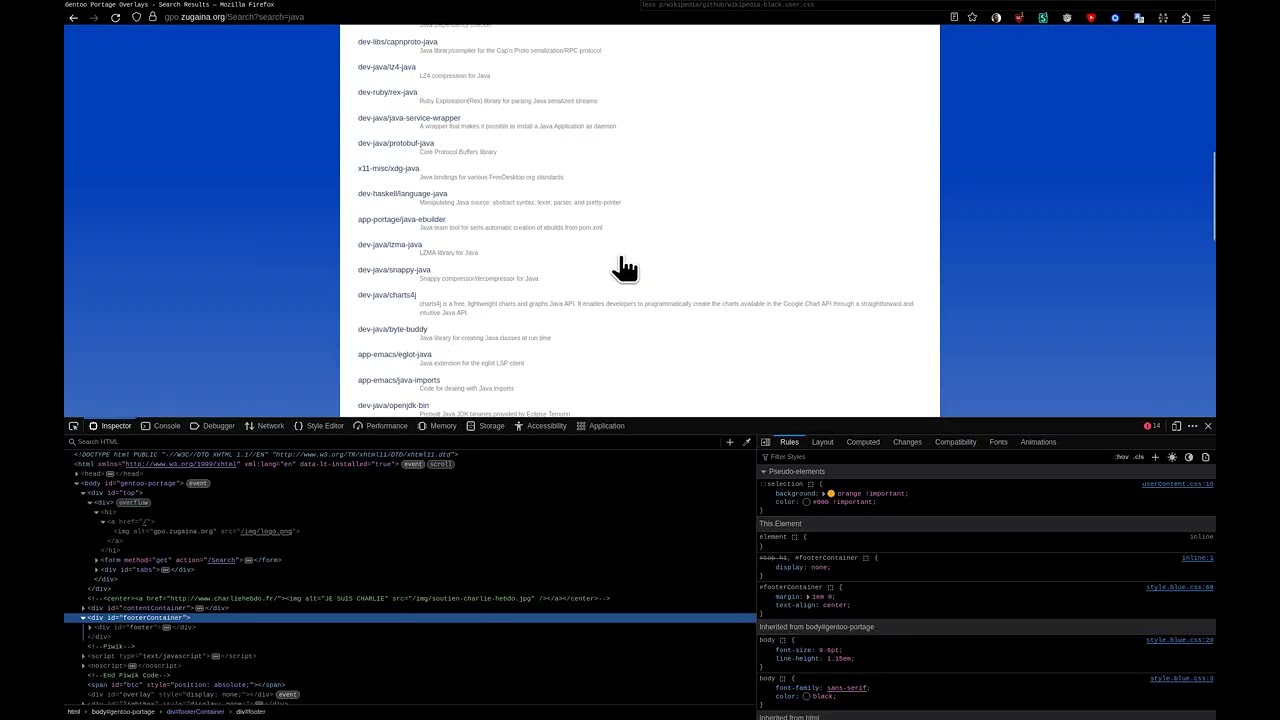Click in the Search HTML field

pyautogui.click(x=395, y=442)
